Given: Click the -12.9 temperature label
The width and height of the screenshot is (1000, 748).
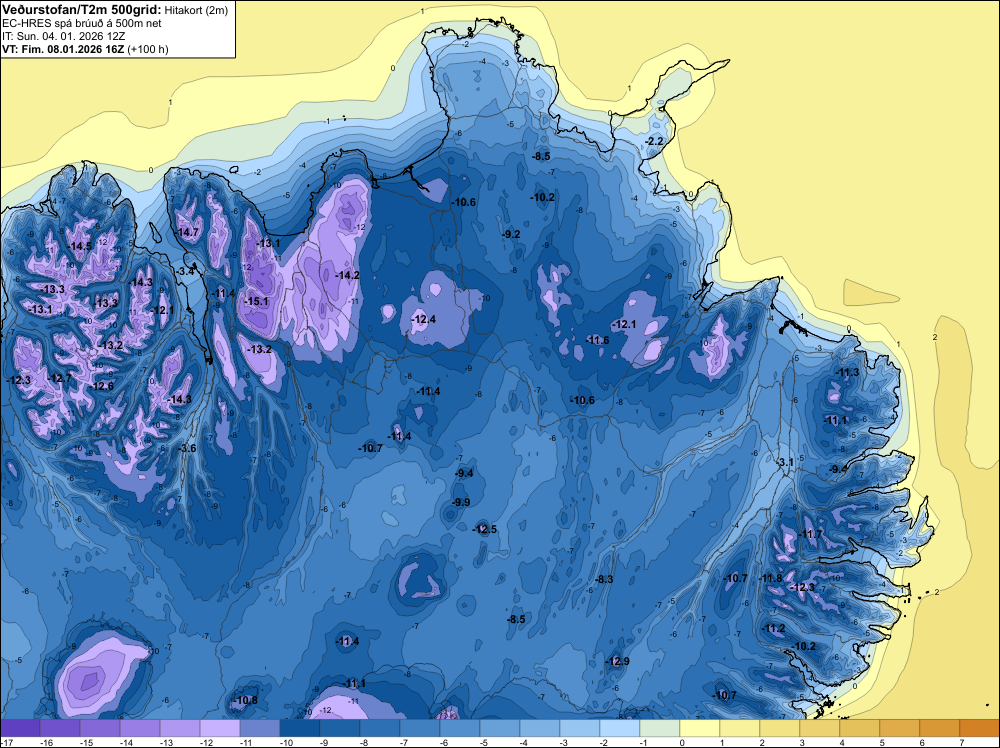Looking at the screenshot, I should (618, 661).
